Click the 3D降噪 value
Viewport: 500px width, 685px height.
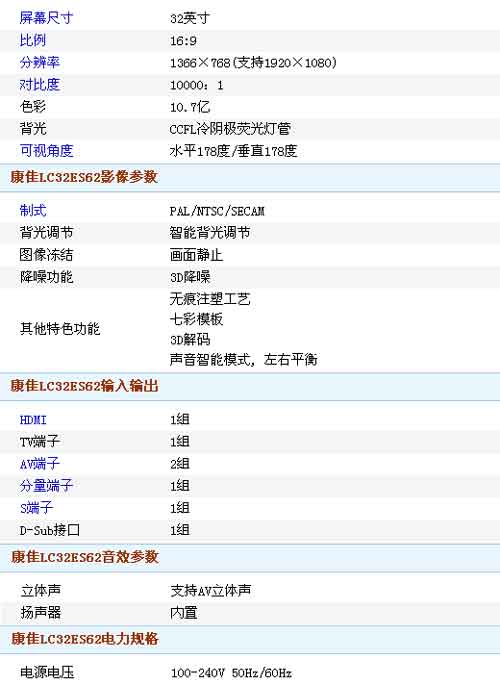pyautogui.click(x=190, y=277)
